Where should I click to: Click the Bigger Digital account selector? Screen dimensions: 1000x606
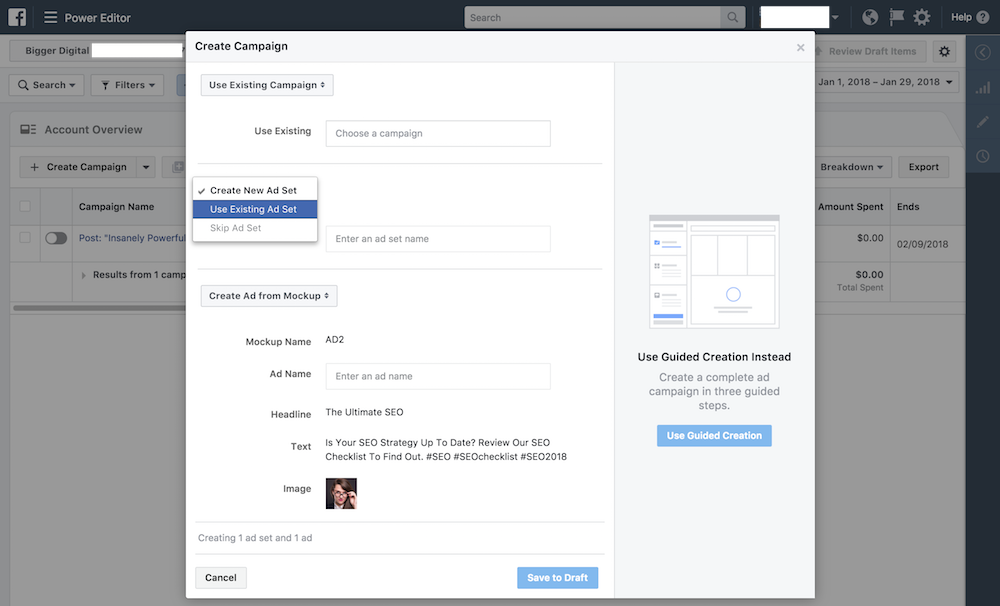tap(98, 50)
